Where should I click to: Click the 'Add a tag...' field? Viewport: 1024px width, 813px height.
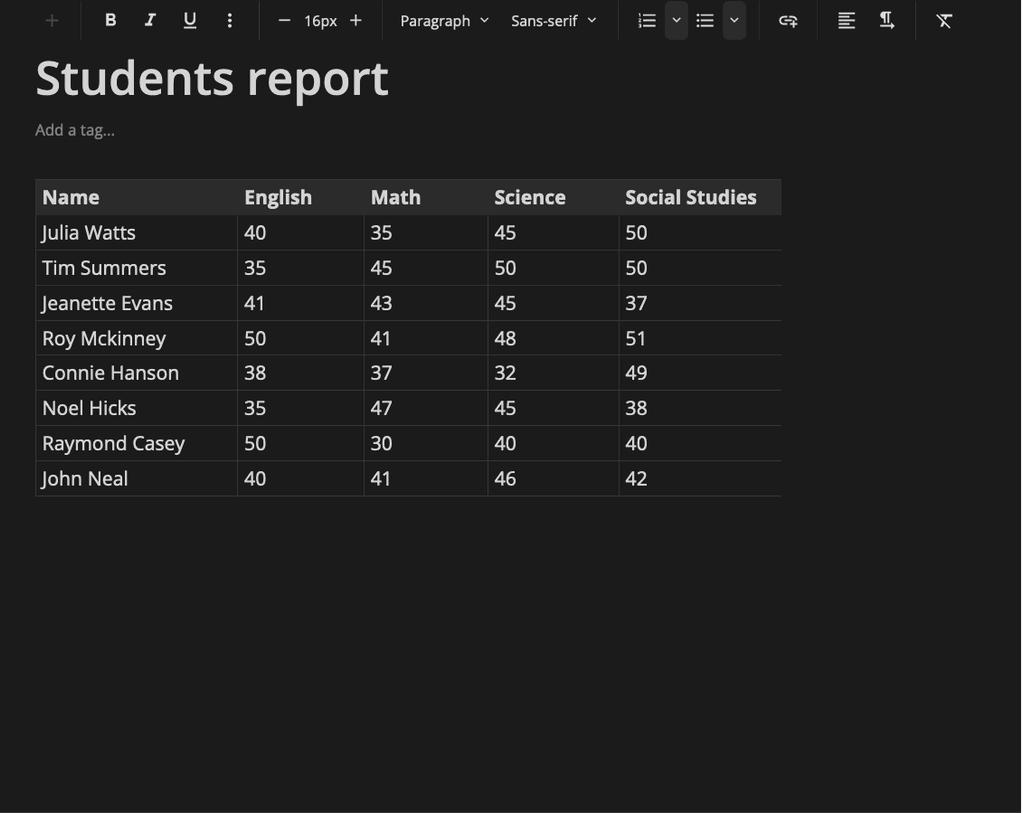(x=75, y=130)
